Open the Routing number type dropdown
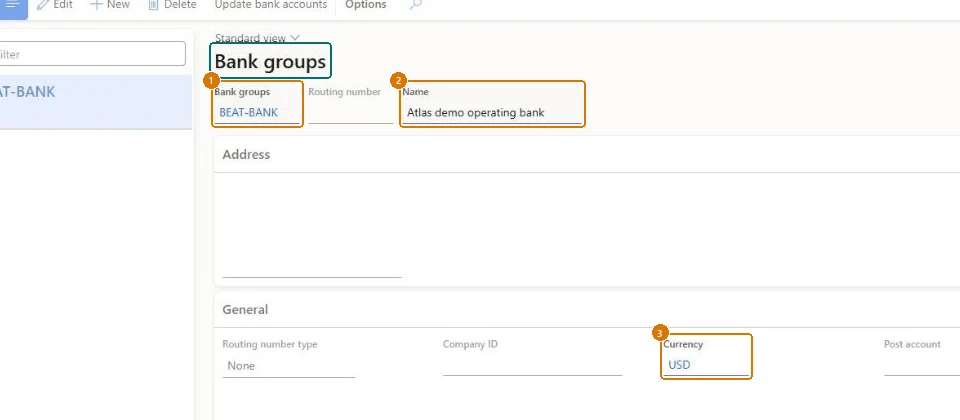Viewport: 960px width, 420px height. point(288,366)
